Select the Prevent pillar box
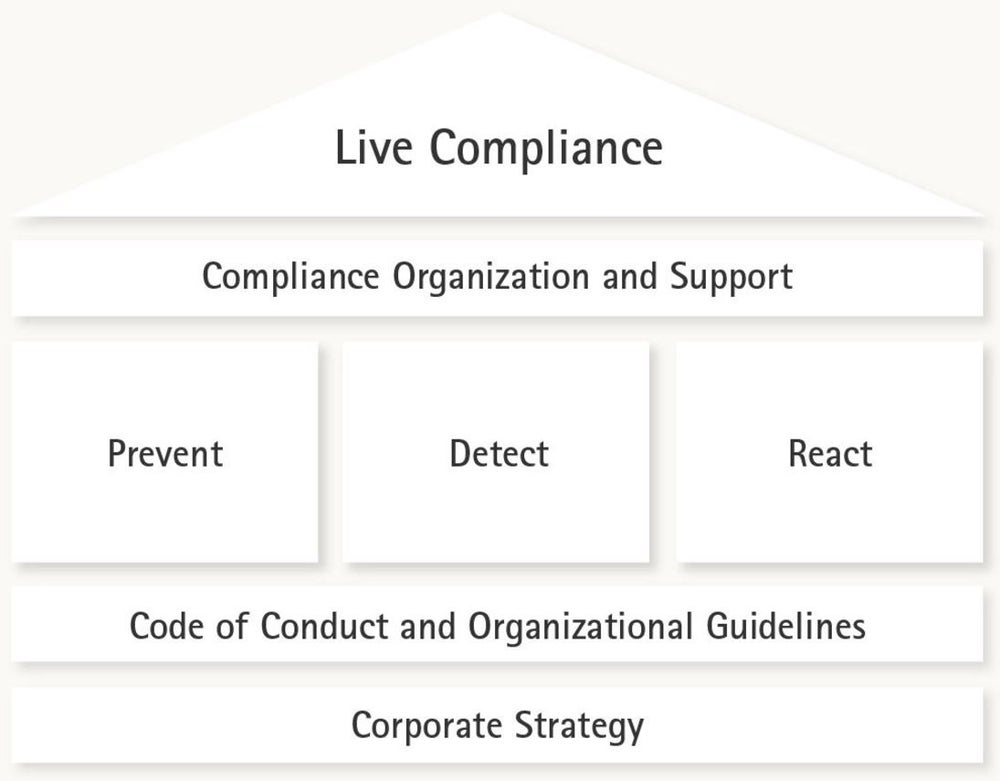This screenshot has height=781, width=1000. [165, 452]
